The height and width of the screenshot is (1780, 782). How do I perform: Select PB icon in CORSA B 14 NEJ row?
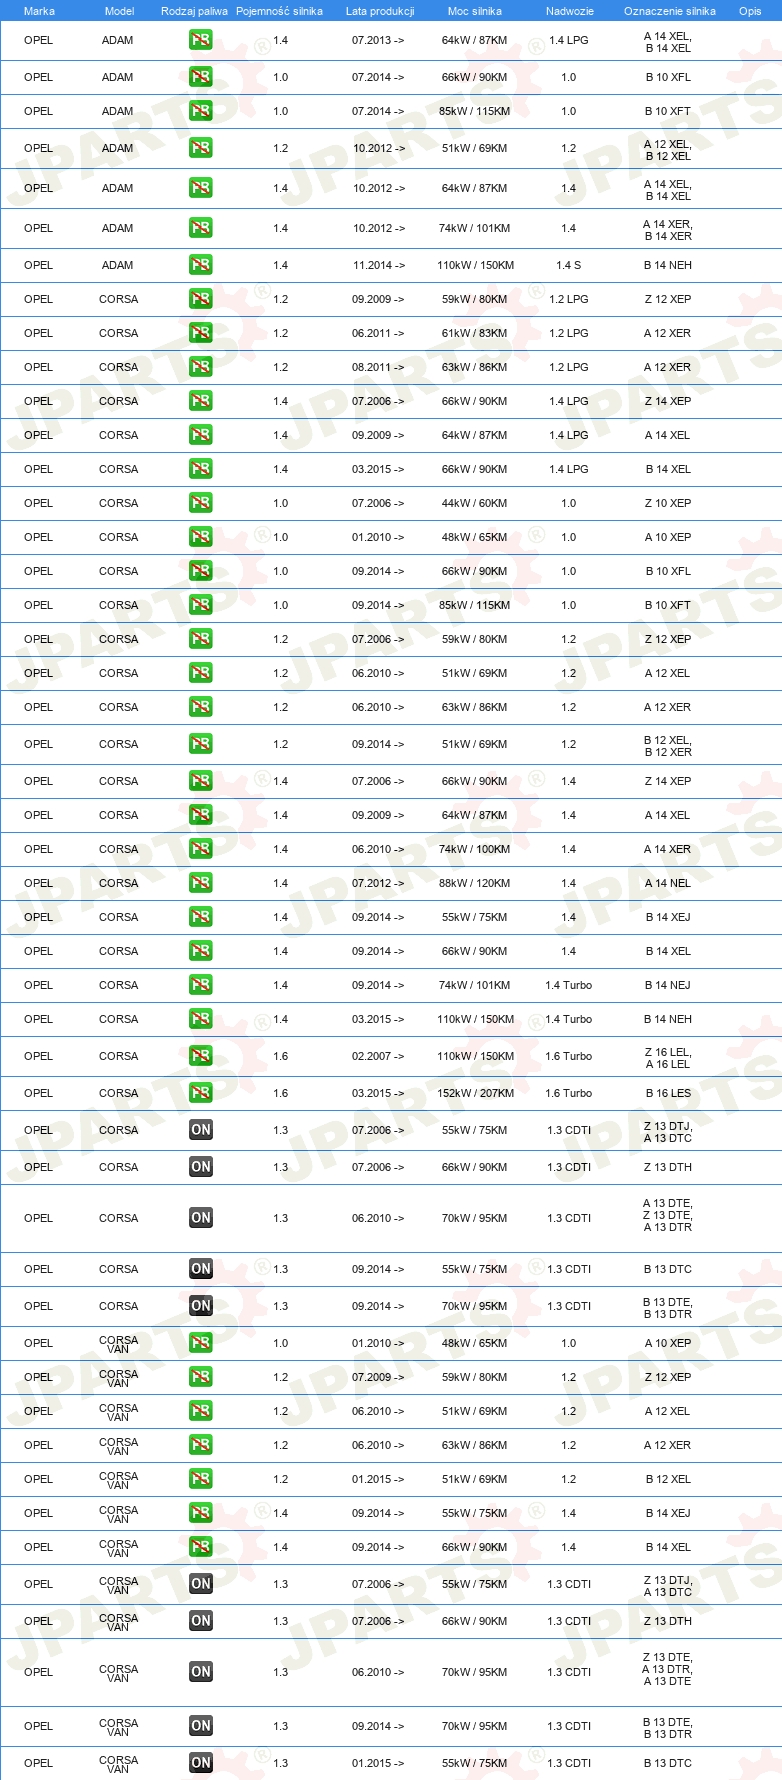201,985
